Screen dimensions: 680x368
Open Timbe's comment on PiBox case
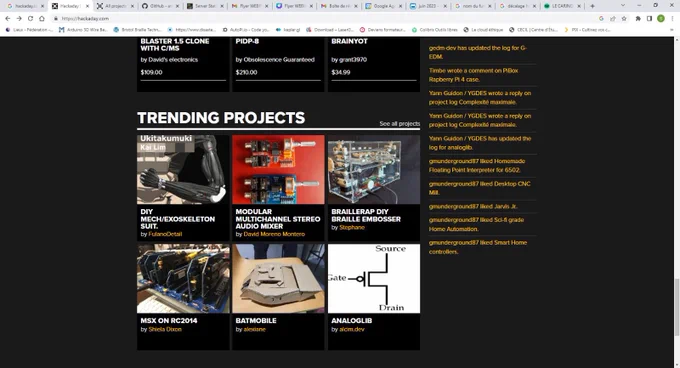click(474, 75)
